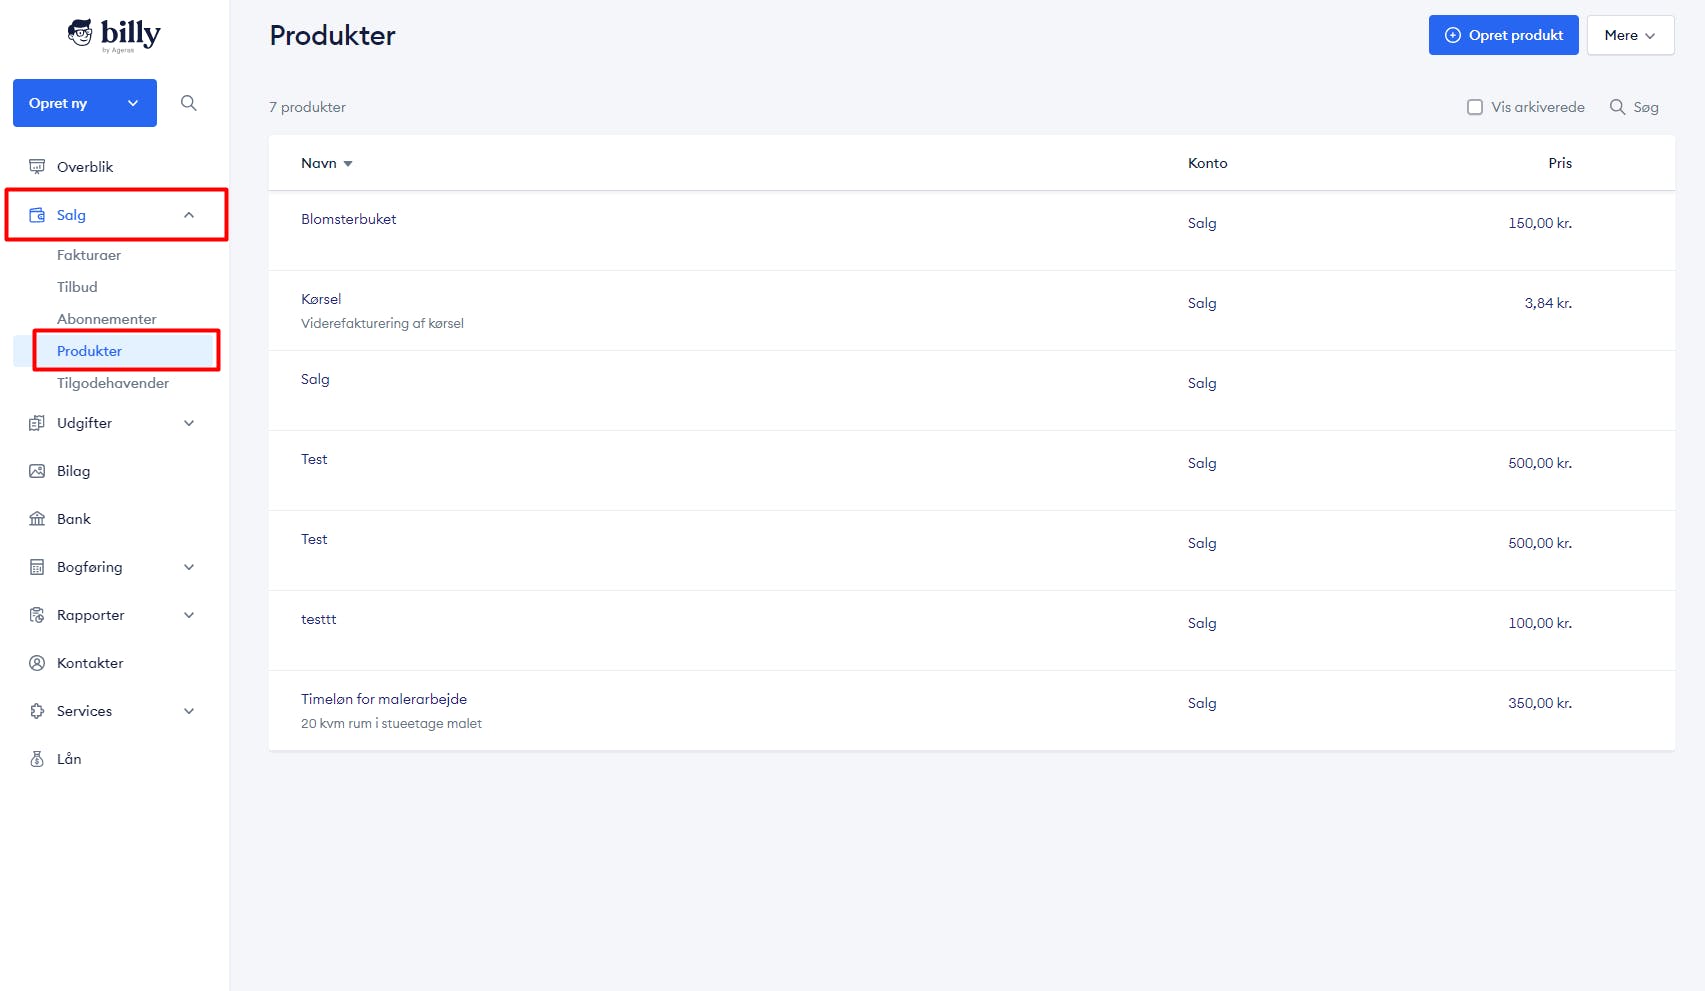Open Tilbud submenu item
The image size is (1705, 991).
tap(77, 287)
